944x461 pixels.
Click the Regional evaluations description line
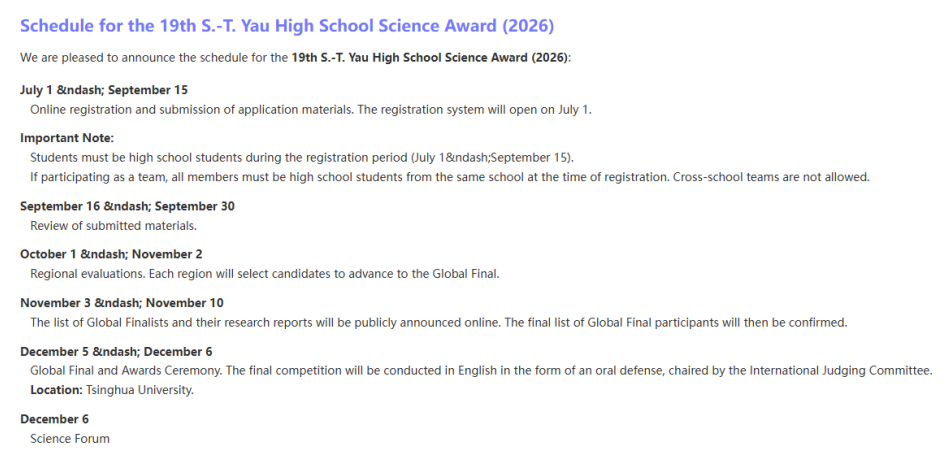[x=264, y=274]
